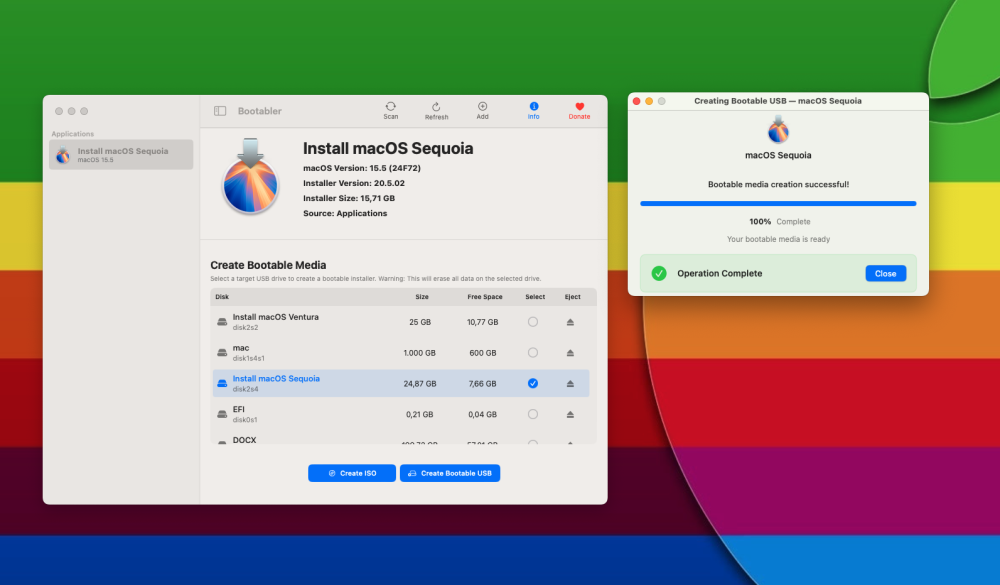
Task: Click the Eject column header
Action: click(572, 297)
